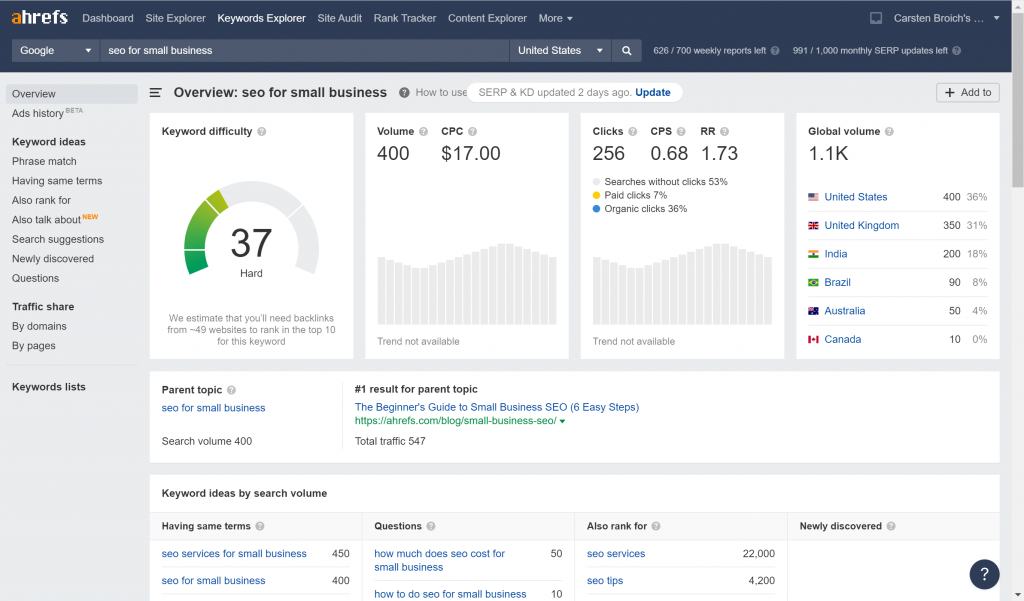Click help icon beside Newly discovered column
This screenshot has width=1024, height=601.
coord(891,526)
